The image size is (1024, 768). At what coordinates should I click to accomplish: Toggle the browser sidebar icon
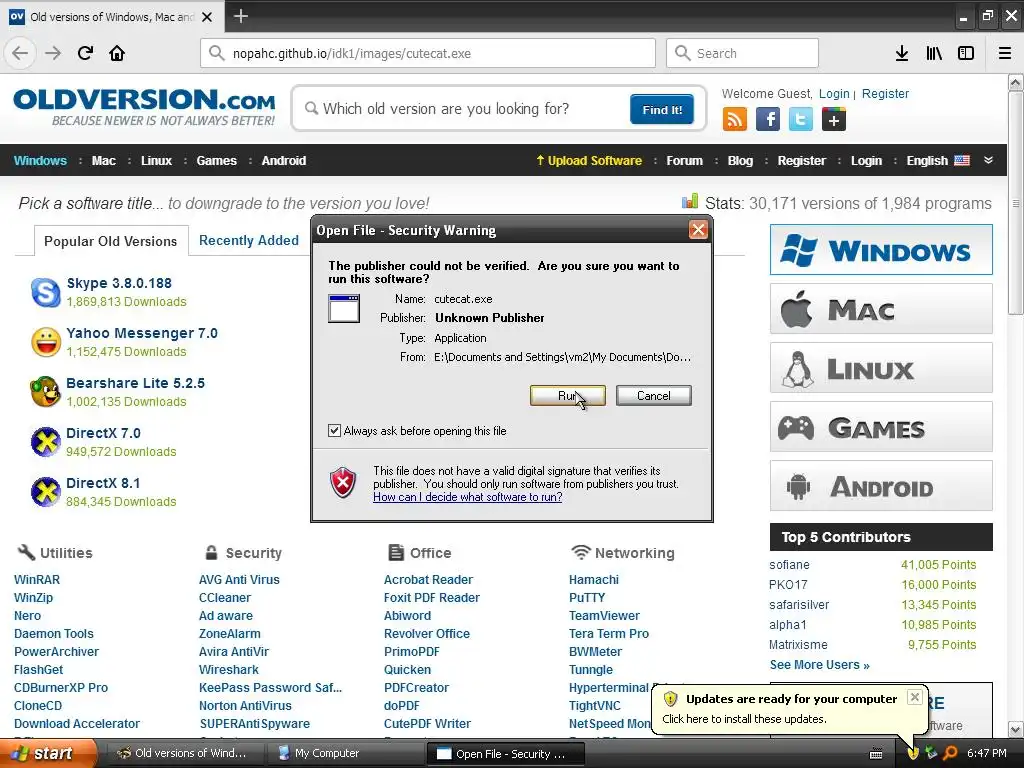point(966,53)
